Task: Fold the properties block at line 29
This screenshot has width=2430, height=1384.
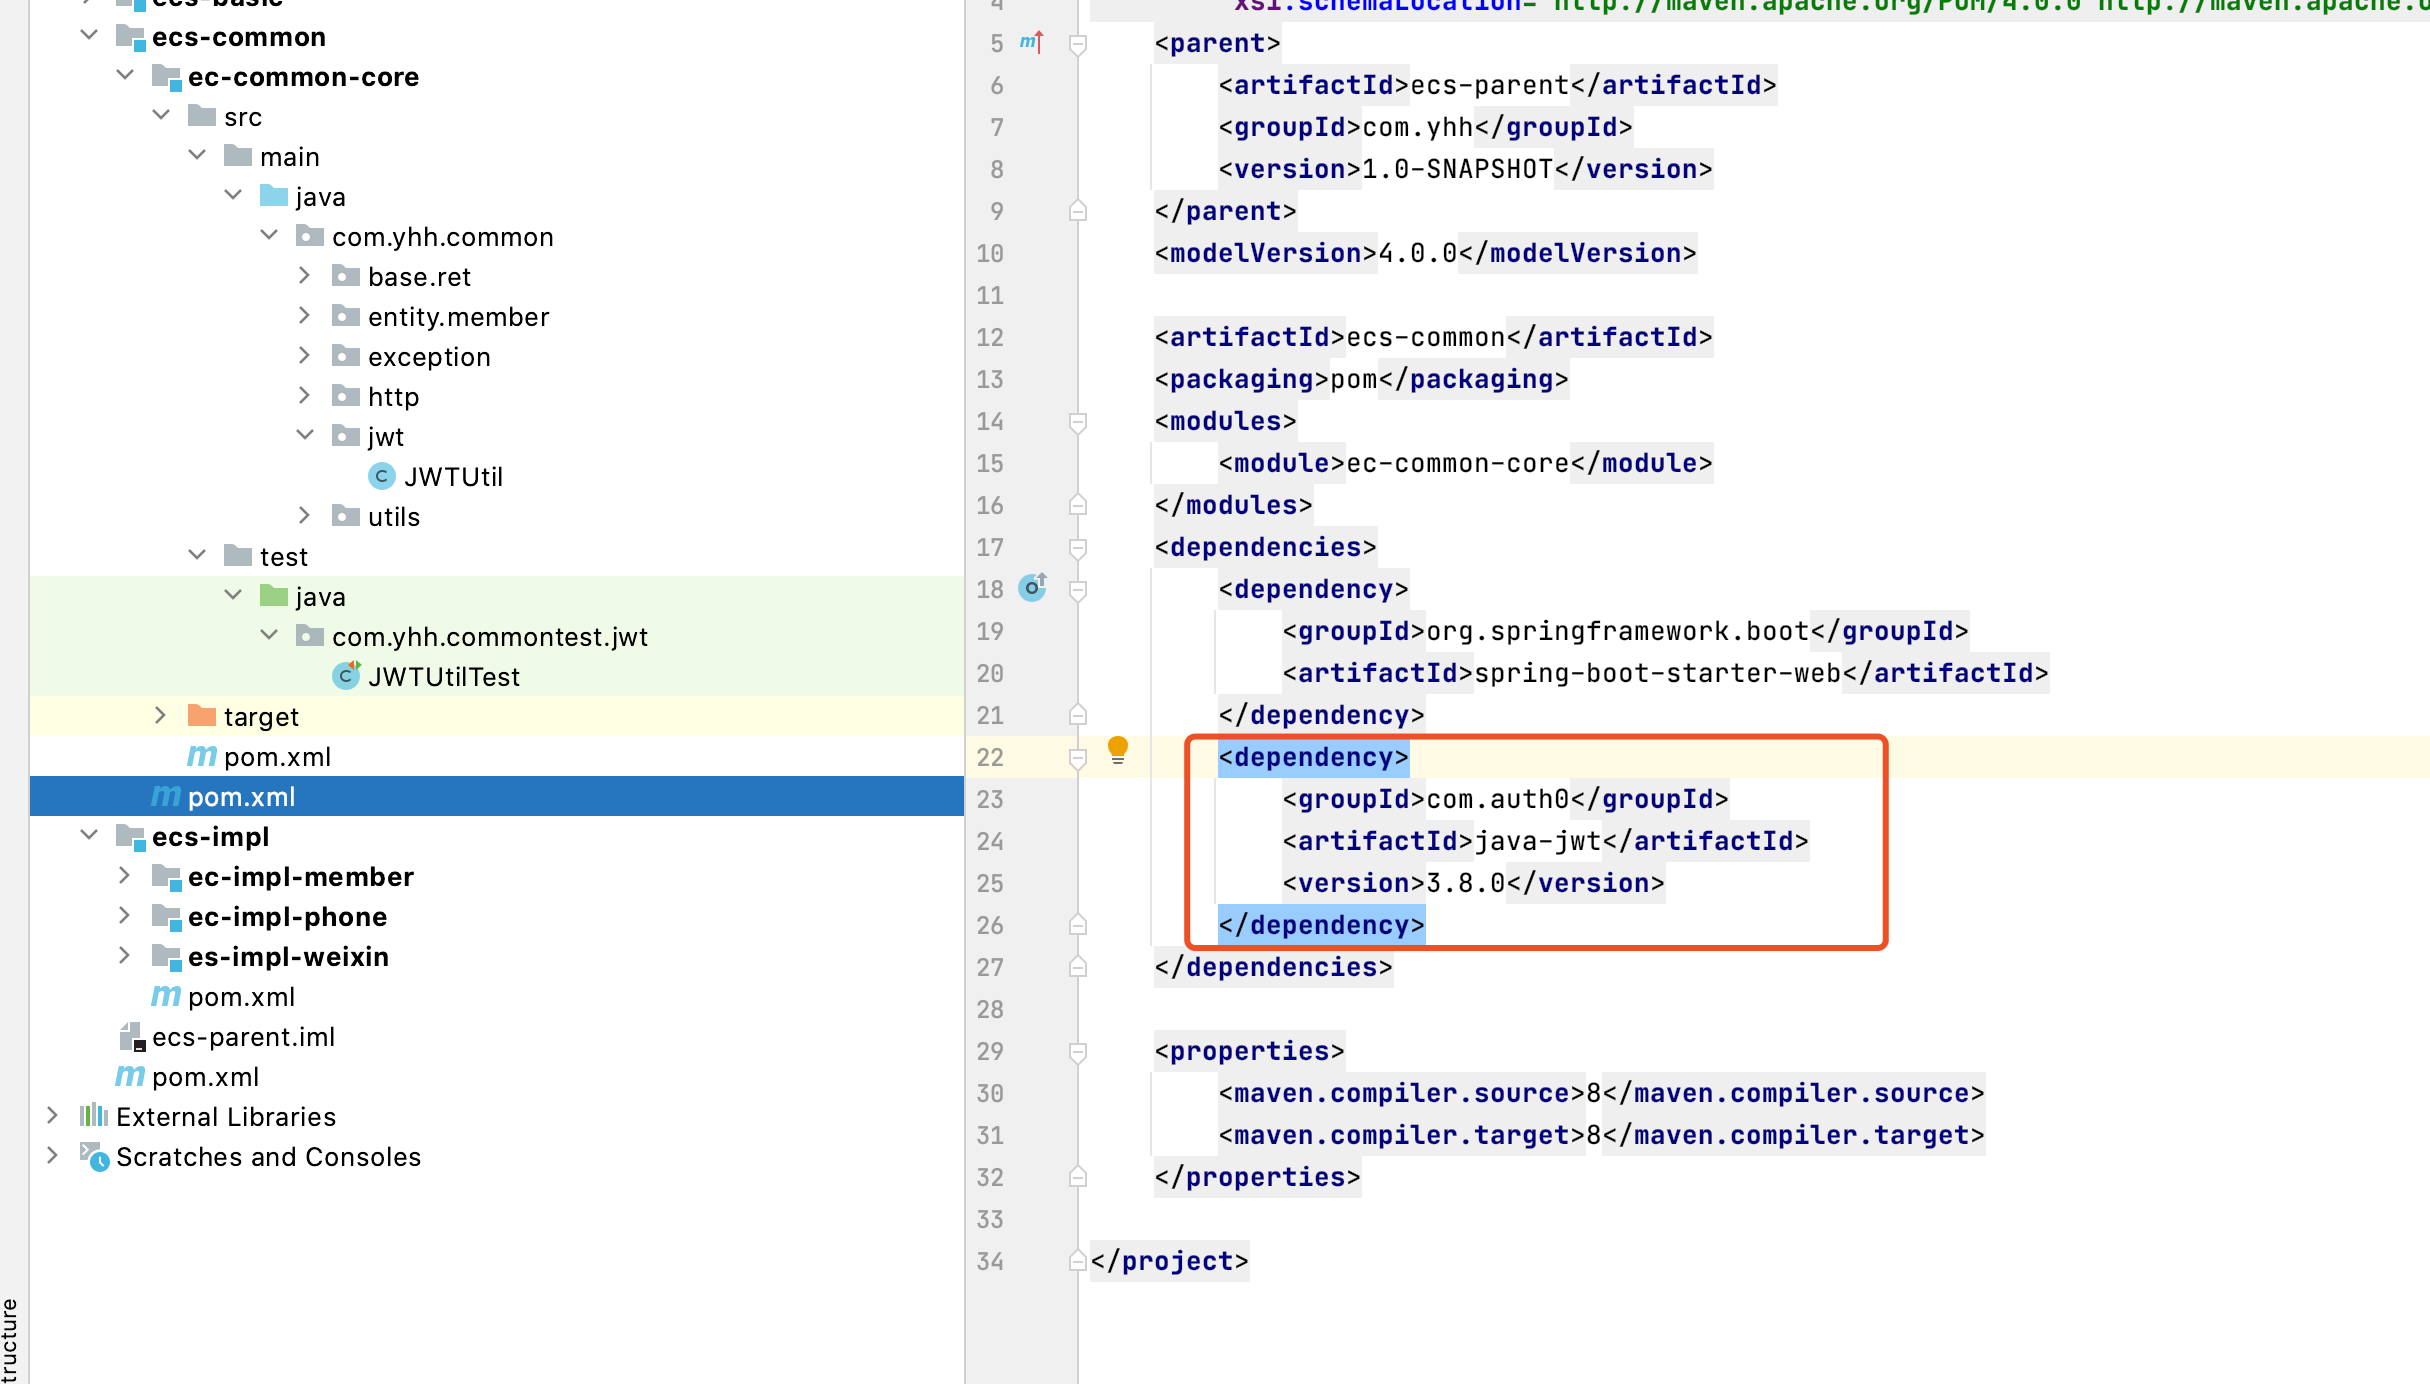Action: pyautogui.click(x=1078, y=1052)
